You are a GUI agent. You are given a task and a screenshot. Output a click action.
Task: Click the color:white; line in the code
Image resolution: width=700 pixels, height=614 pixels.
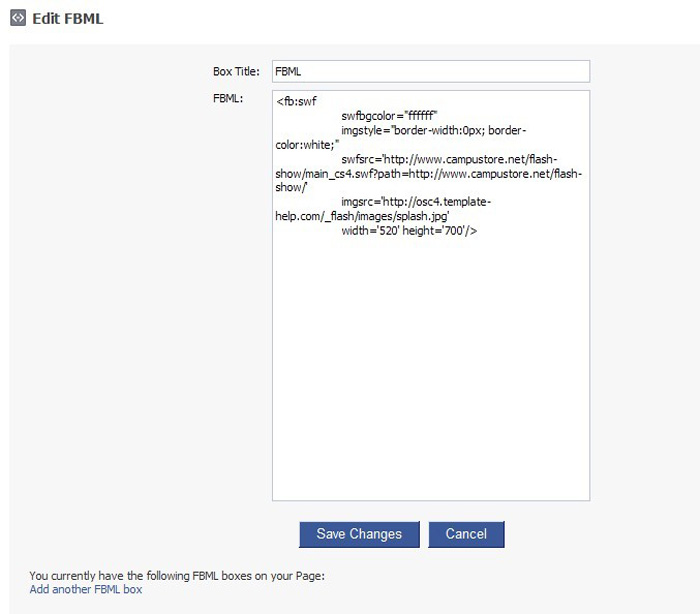click(307, 145)
